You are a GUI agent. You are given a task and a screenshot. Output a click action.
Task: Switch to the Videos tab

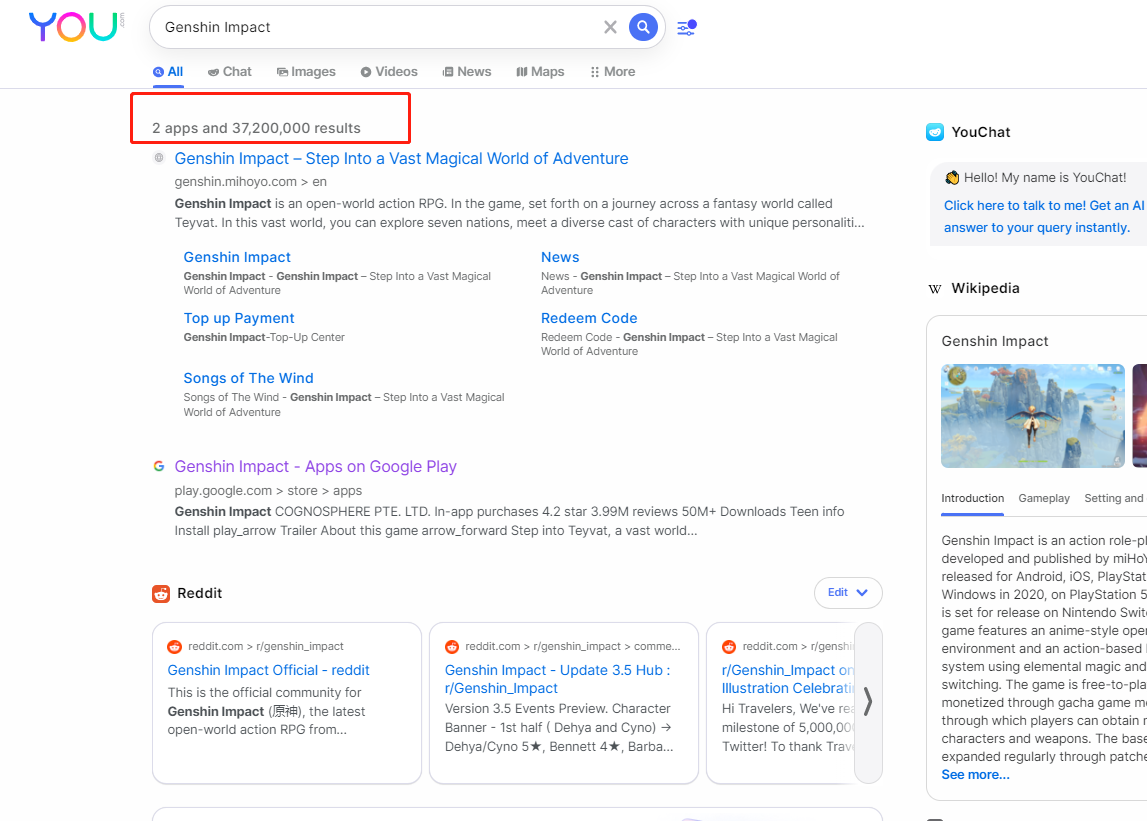389,72
